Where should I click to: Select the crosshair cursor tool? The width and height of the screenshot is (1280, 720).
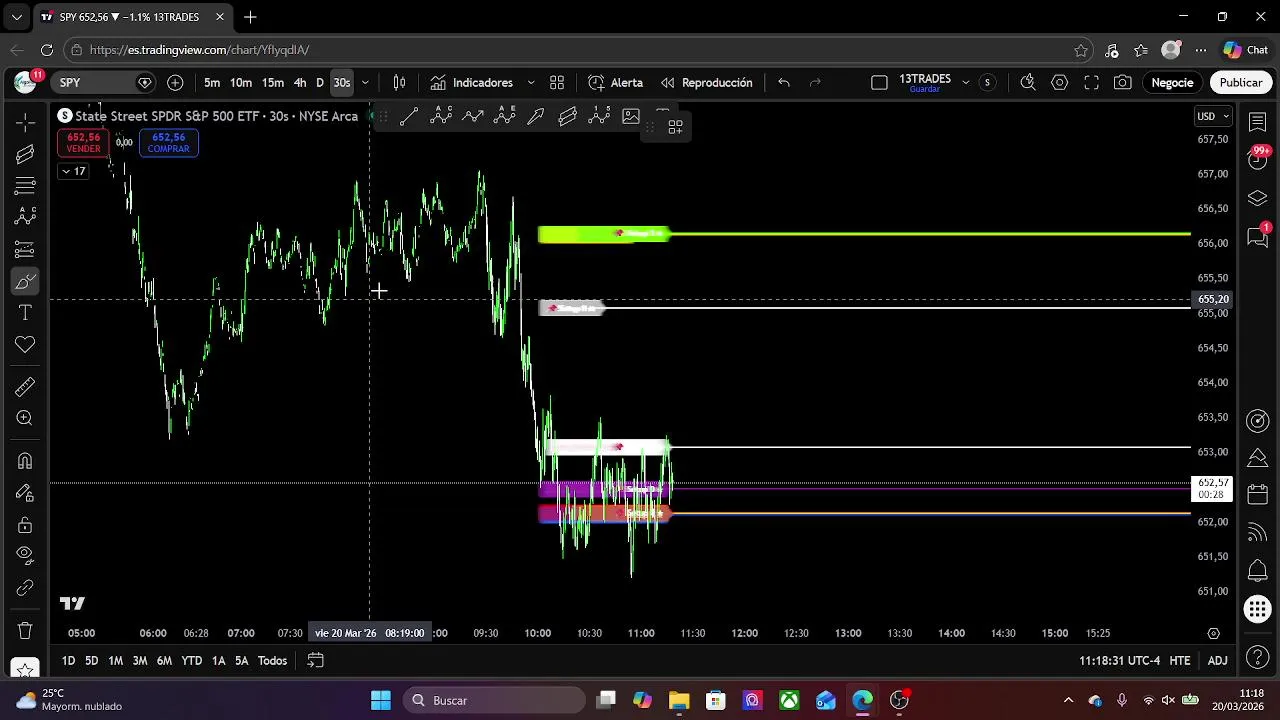(x=25, y=122)
